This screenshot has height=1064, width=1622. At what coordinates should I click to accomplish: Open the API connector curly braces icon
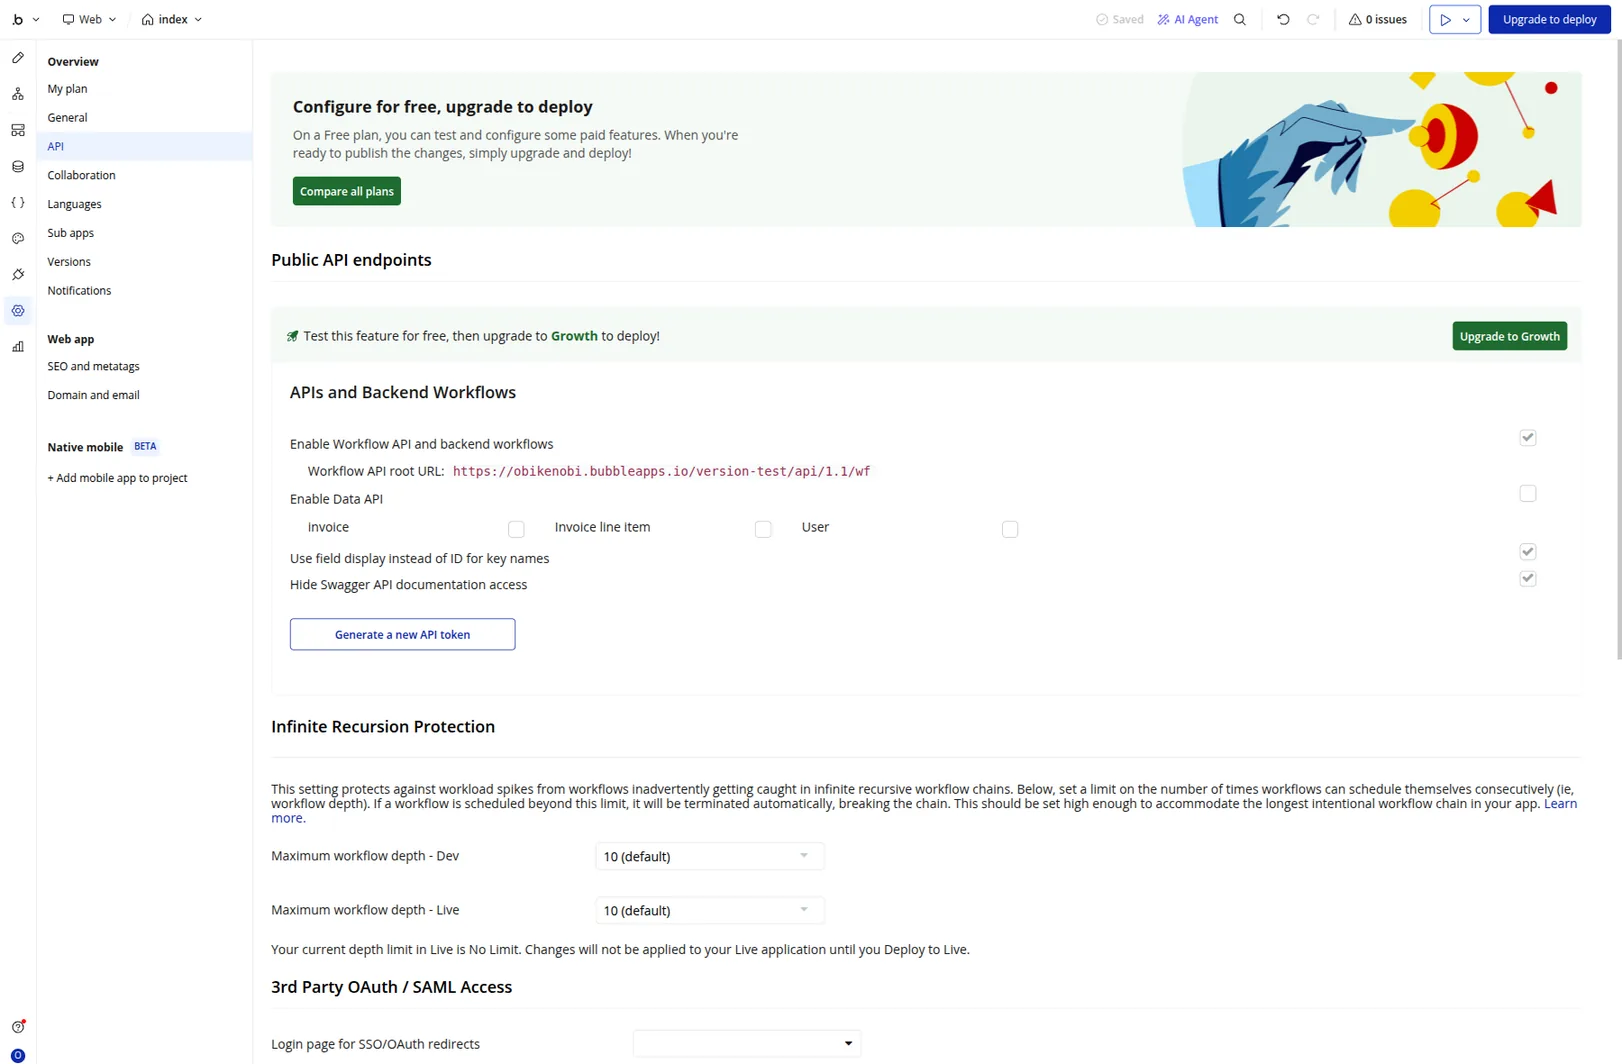18,202
